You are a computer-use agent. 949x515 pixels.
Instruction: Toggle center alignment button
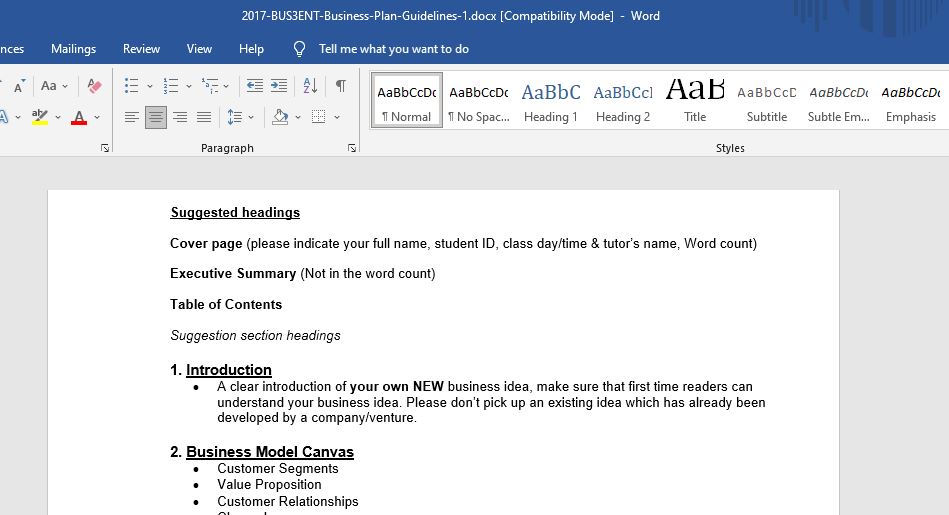[156, 117]
